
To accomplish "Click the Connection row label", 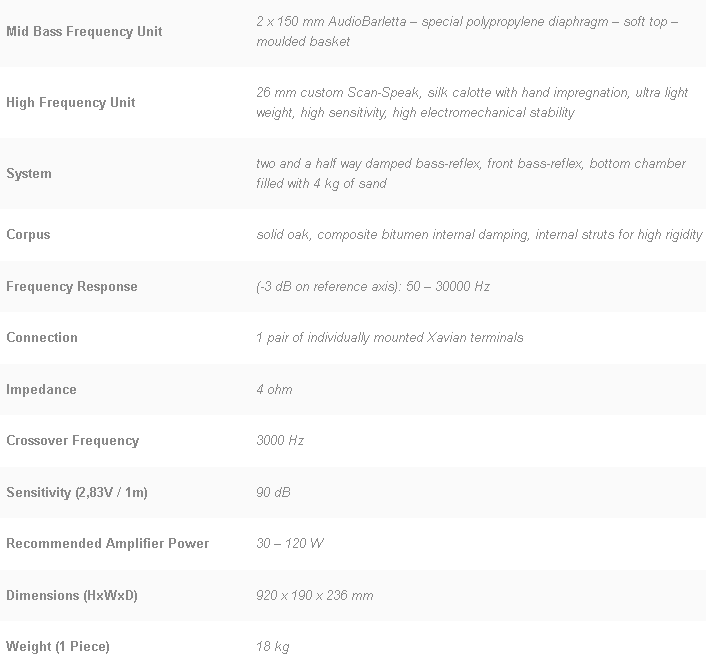I will (42, 337).
